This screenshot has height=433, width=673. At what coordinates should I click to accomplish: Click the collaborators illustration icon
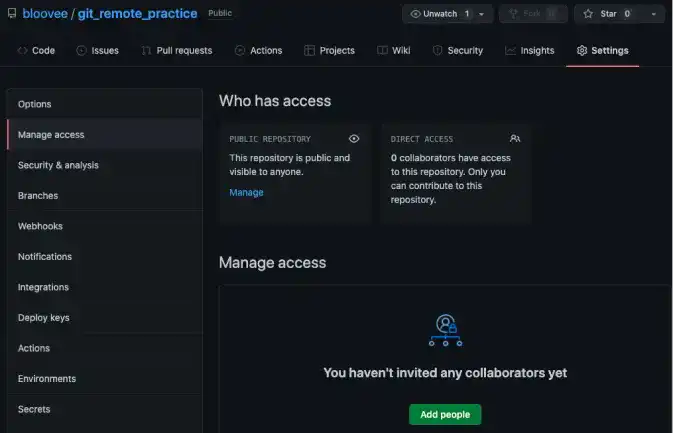tap(446, 330)
